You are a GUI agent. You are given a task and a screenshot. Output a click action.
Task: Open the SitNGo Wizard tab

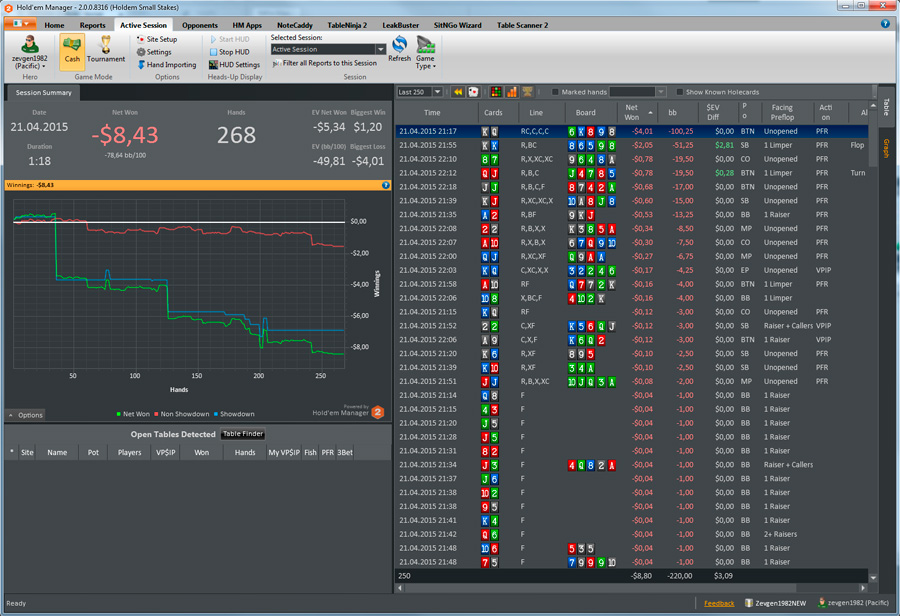[x=457, y=25]
